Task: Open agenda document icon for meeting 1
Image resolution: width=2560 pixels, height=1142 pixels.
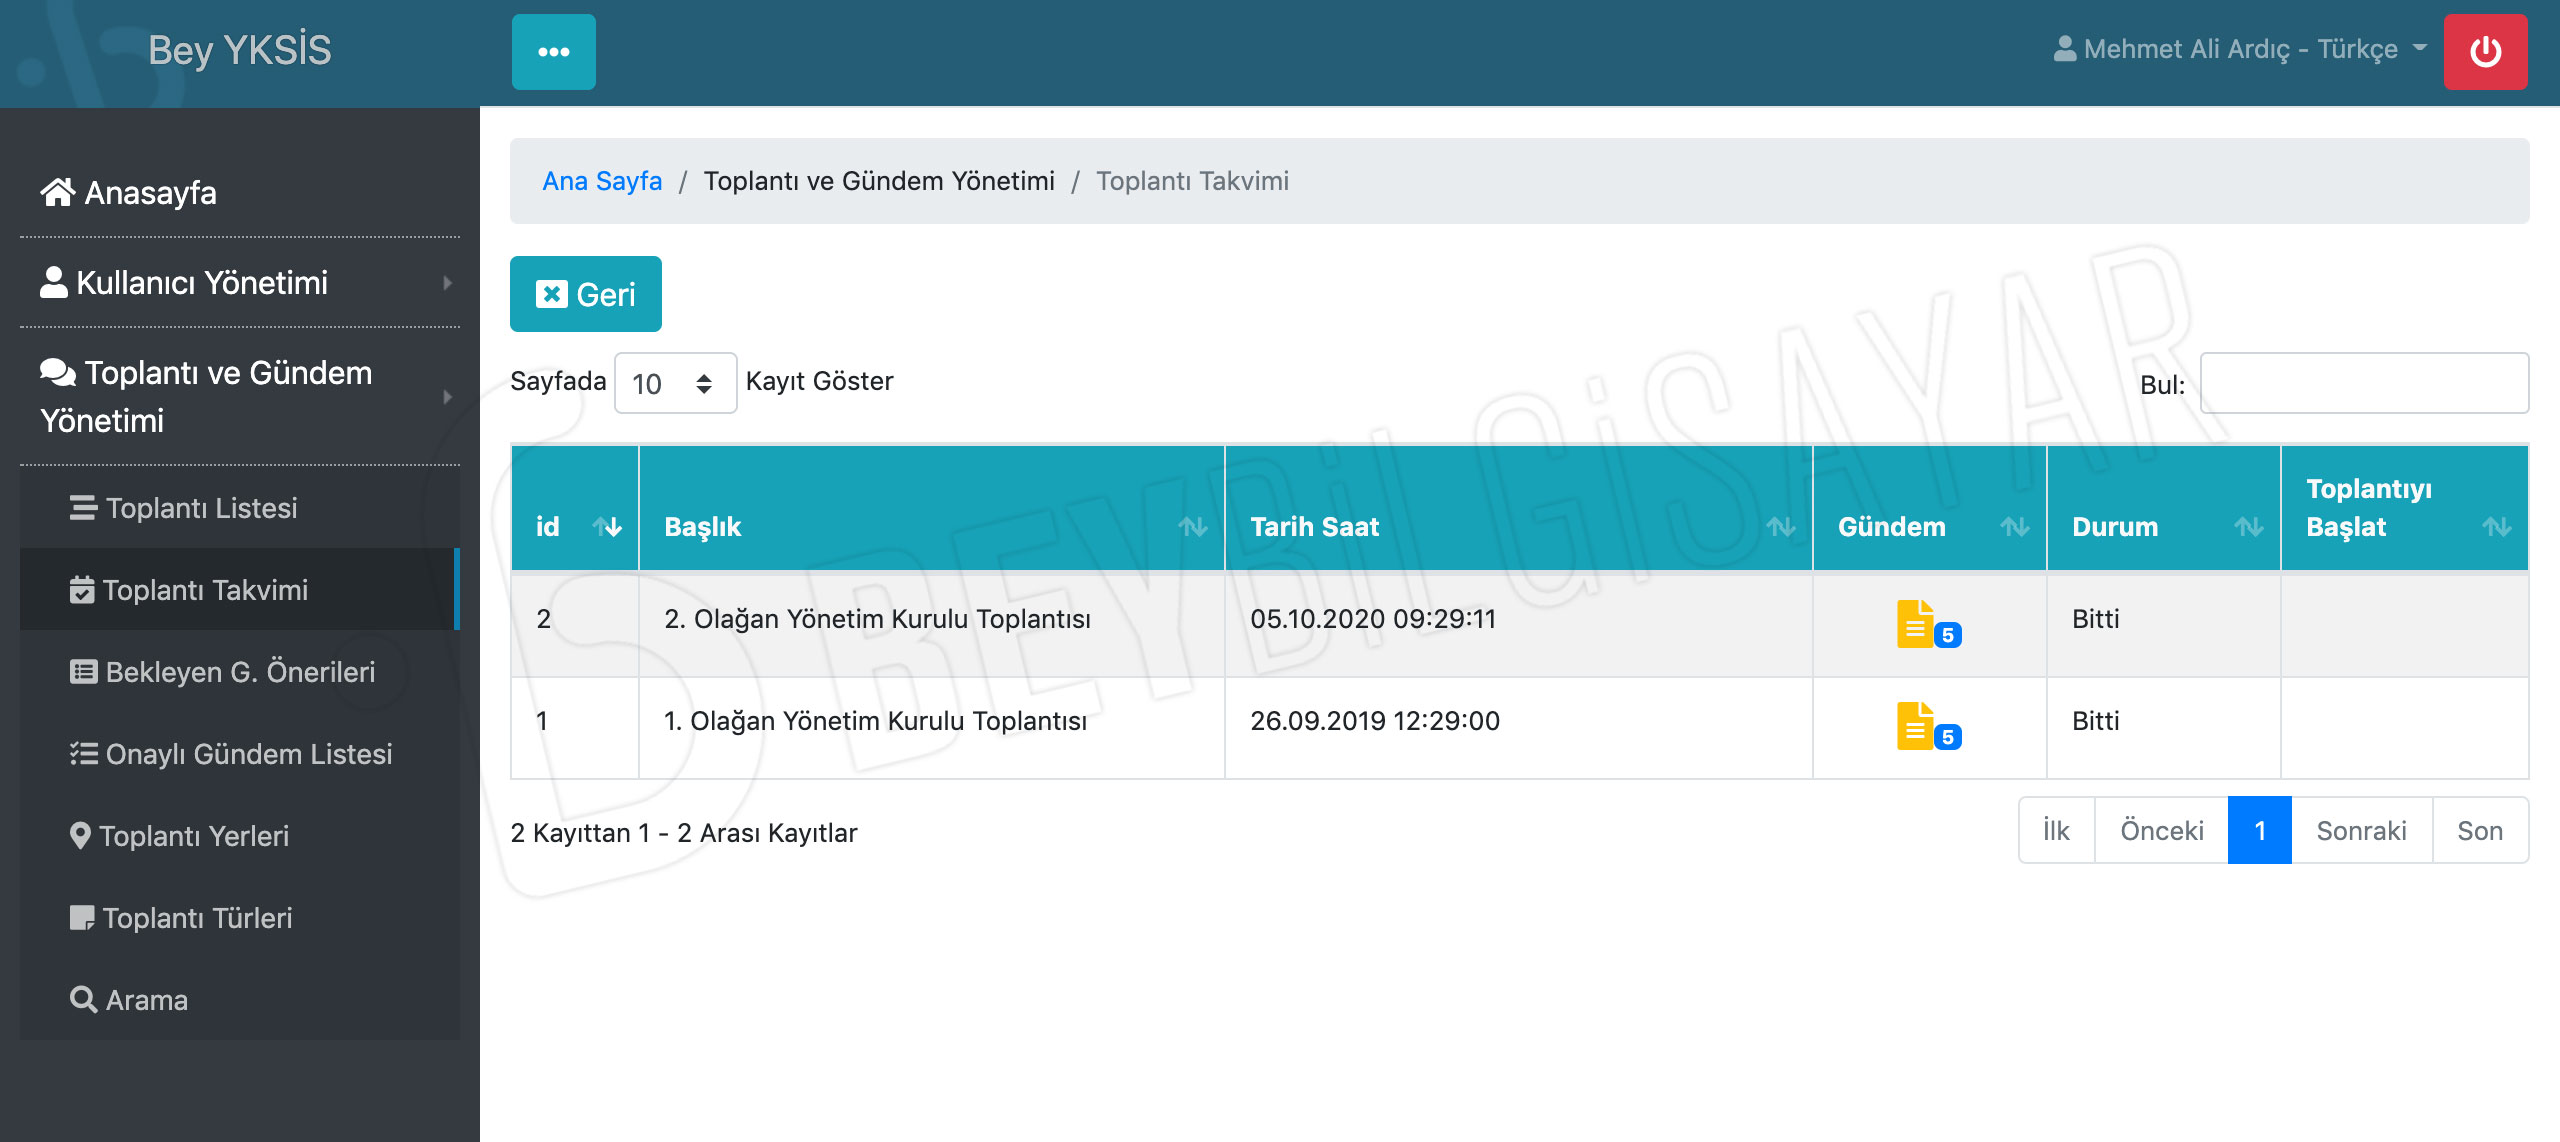Action: coord(1916,726)
